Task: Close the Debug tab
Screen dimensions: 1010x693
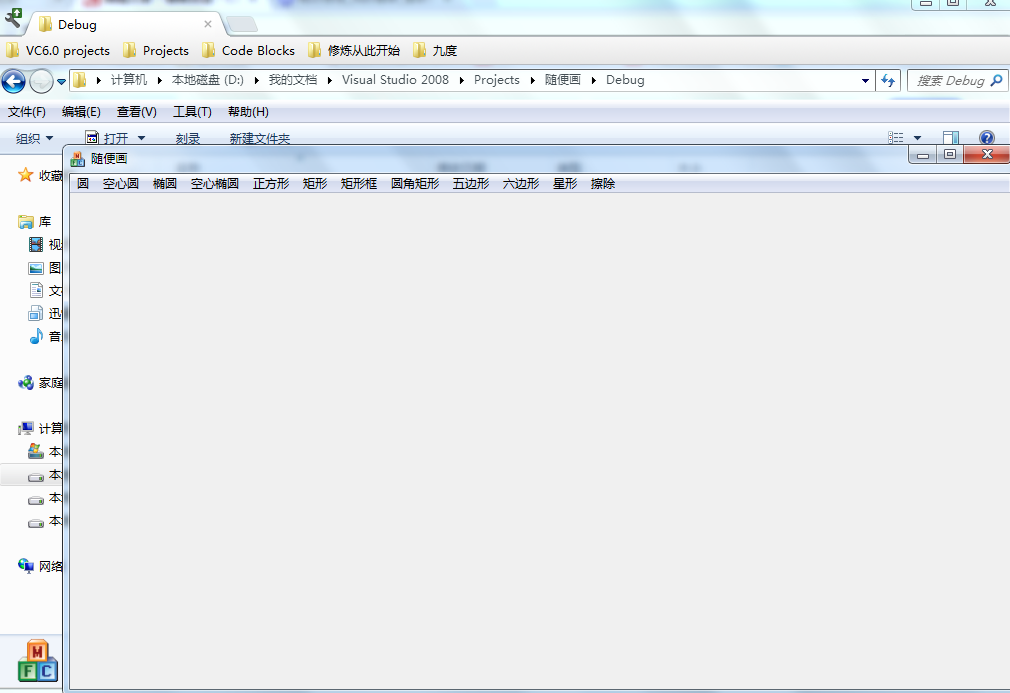Action: pos(207,24)
